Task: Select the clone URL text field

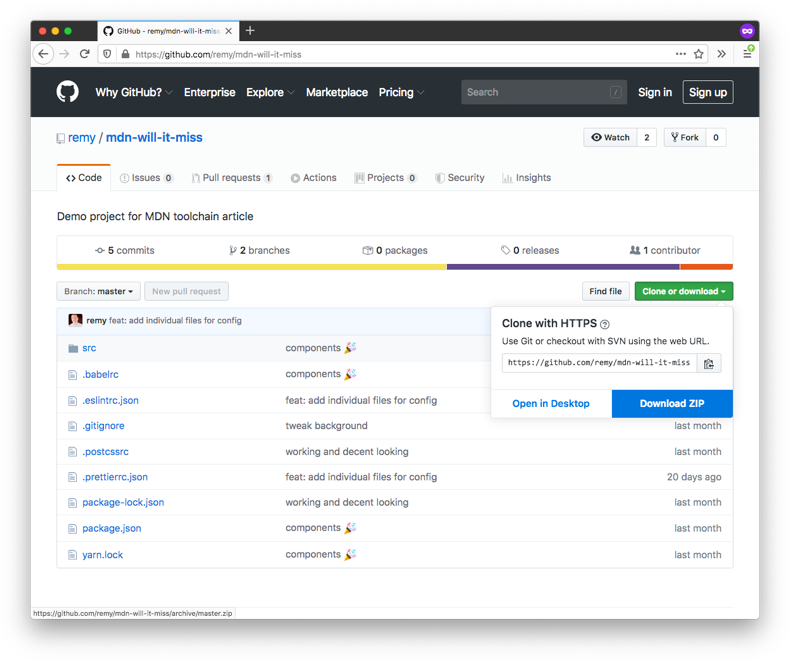Action: [600, 363]
